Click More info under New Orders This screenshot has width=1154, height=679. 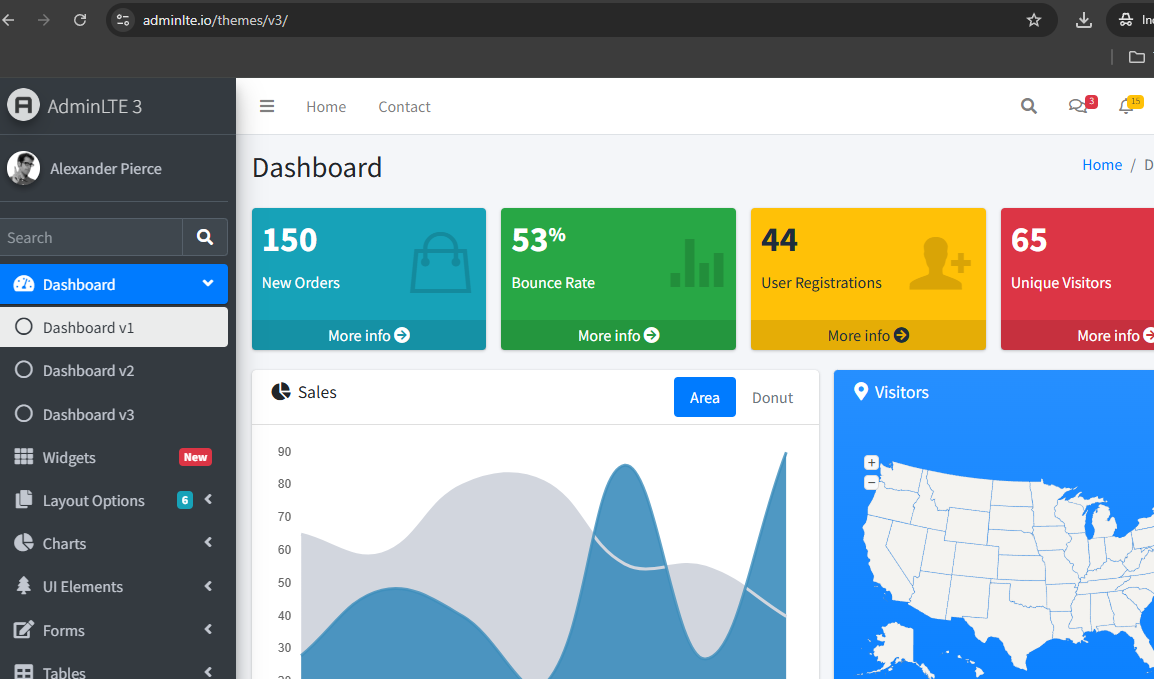(x=368, y=336)
